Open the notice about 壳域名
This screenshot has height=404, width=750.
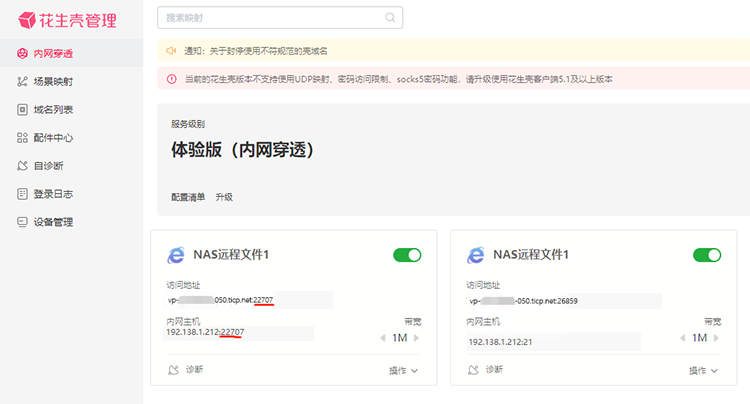point(256,51)
